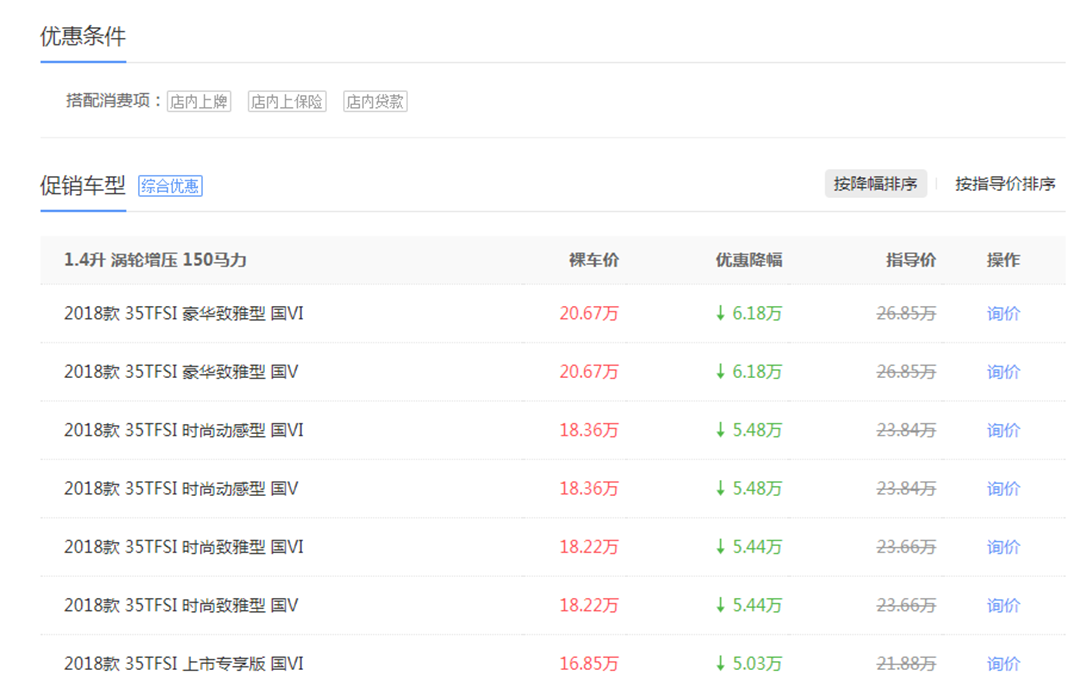Click the 裸车价 column header
This screenshot has width=1080, height=684.
click(594, 260)
